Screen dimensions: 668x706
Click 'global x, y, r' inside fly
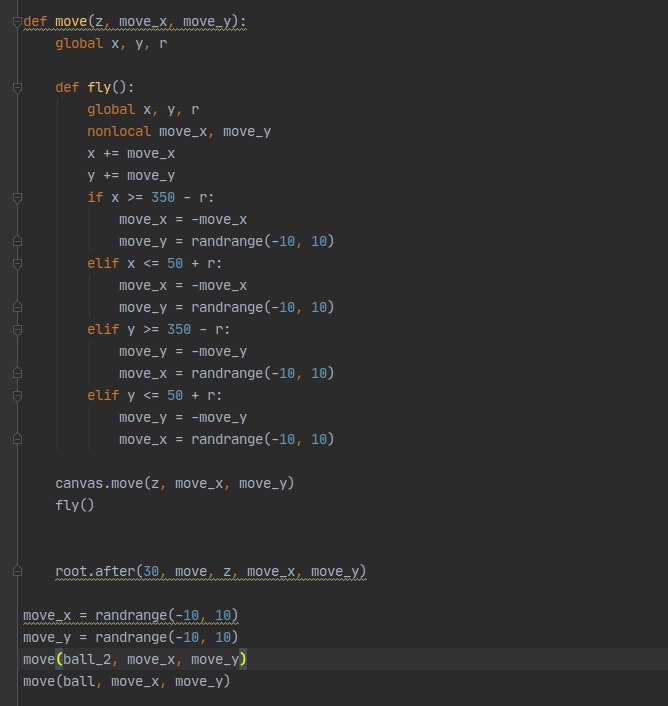coord(143,109)
